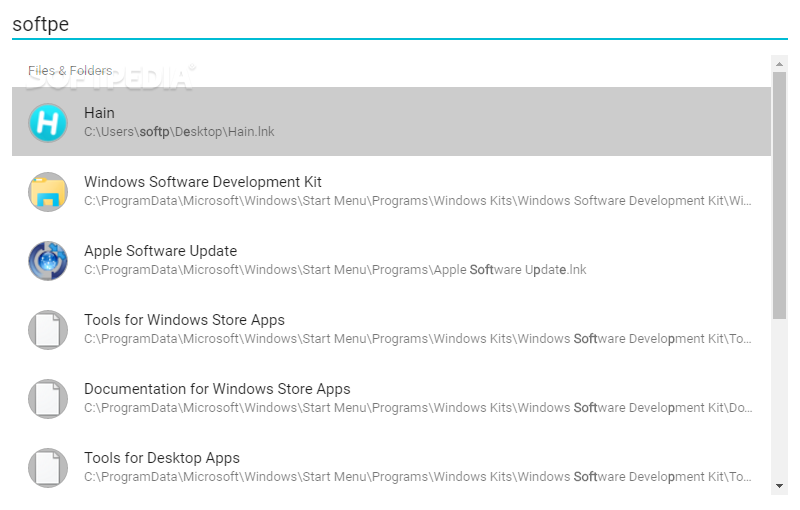The height and width of the screenshot is (510, 800).
Task: Click the path under Windows Software Development Kit
Action: click(417, 200)
